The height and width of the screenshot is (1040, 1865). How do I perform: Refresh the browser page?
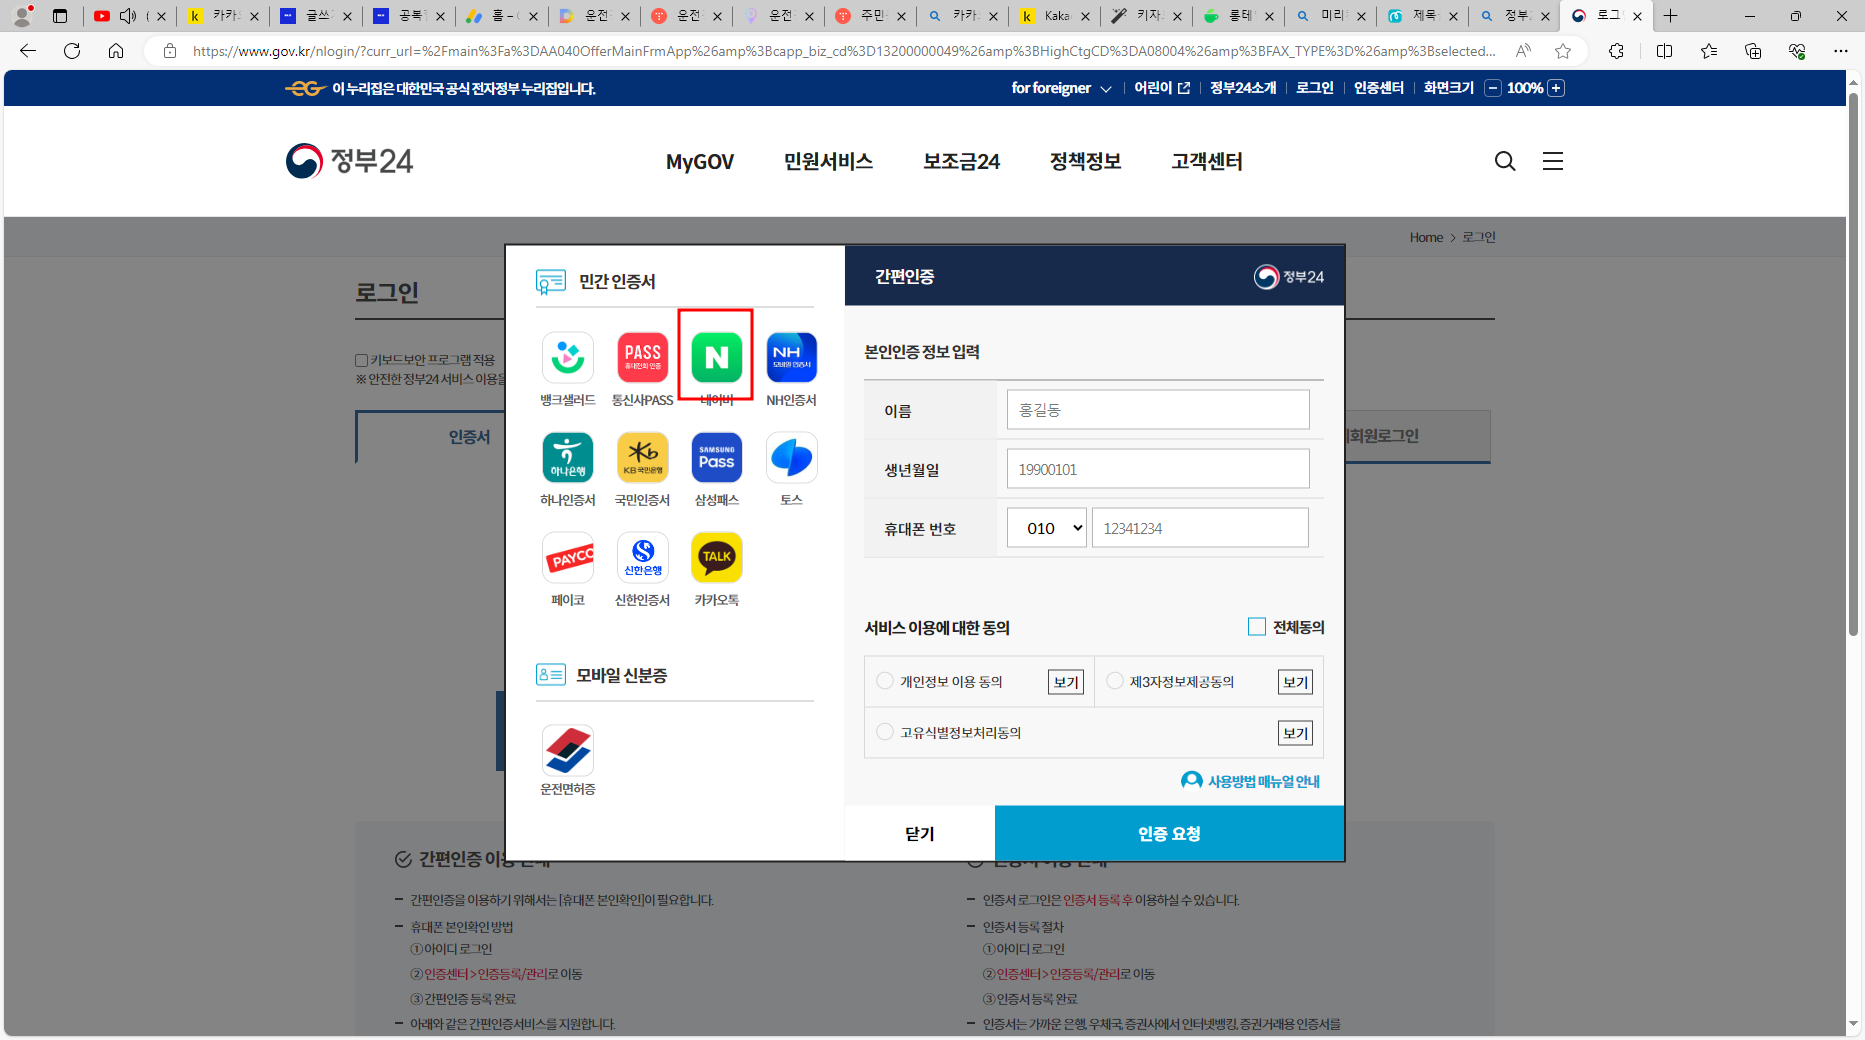coord(72,51)
